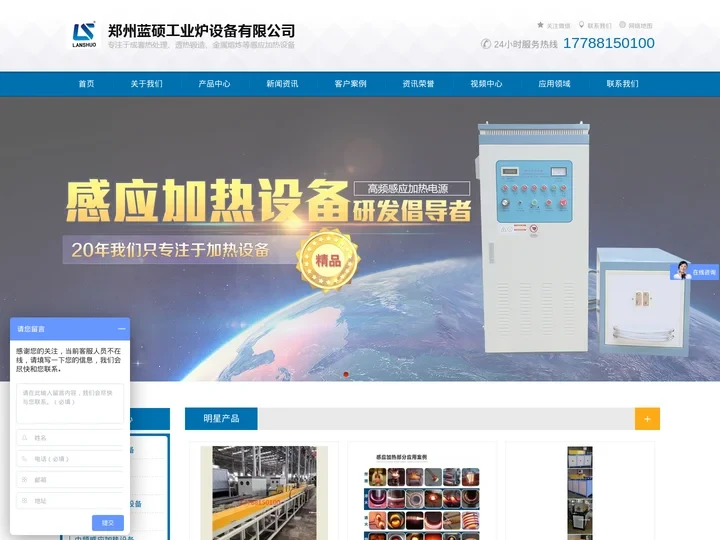Click the 电话（必填）input field
The height and width of the screenshot is (540, 720).
coord(70,459)
